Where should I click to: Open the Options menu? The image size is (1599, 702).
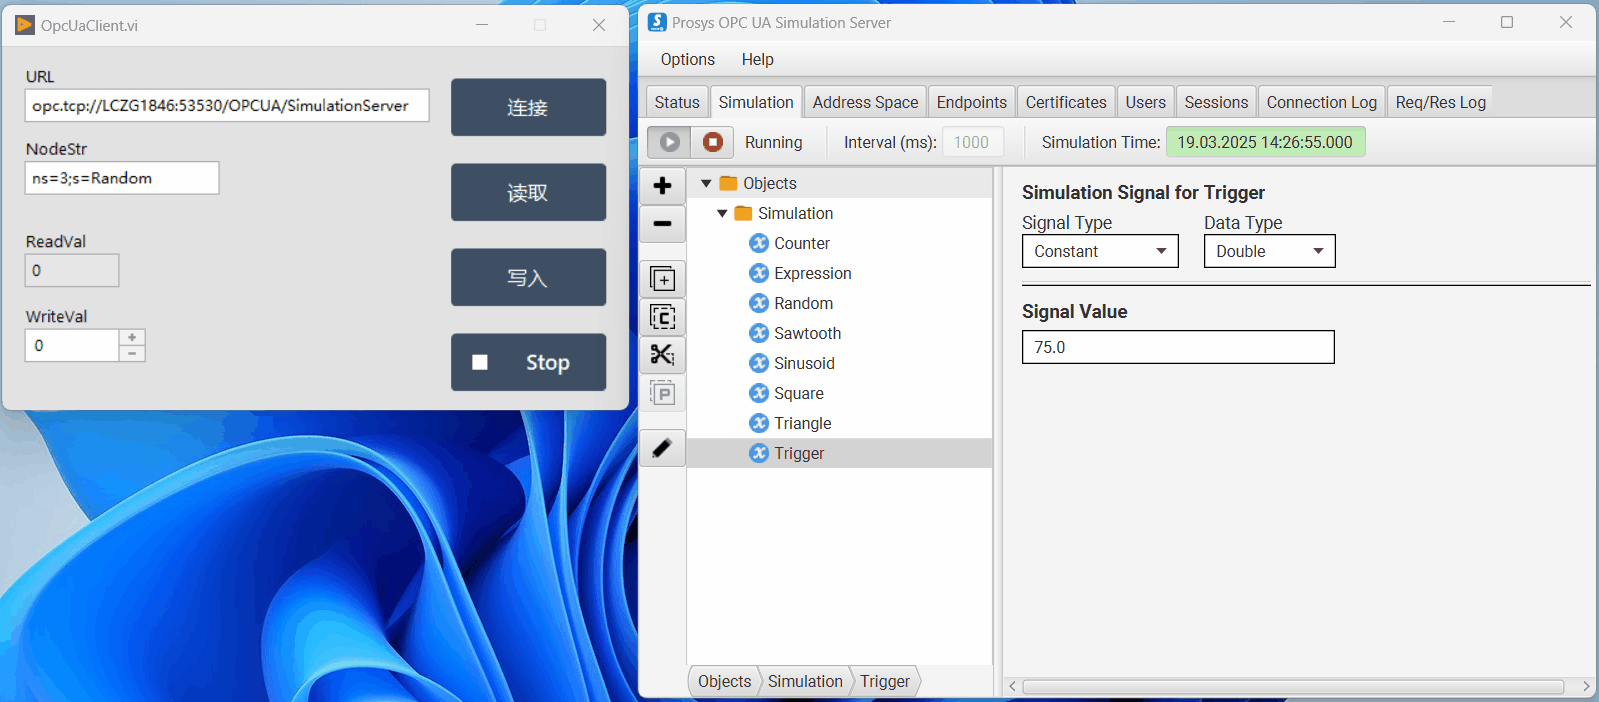tap(688, 59)
